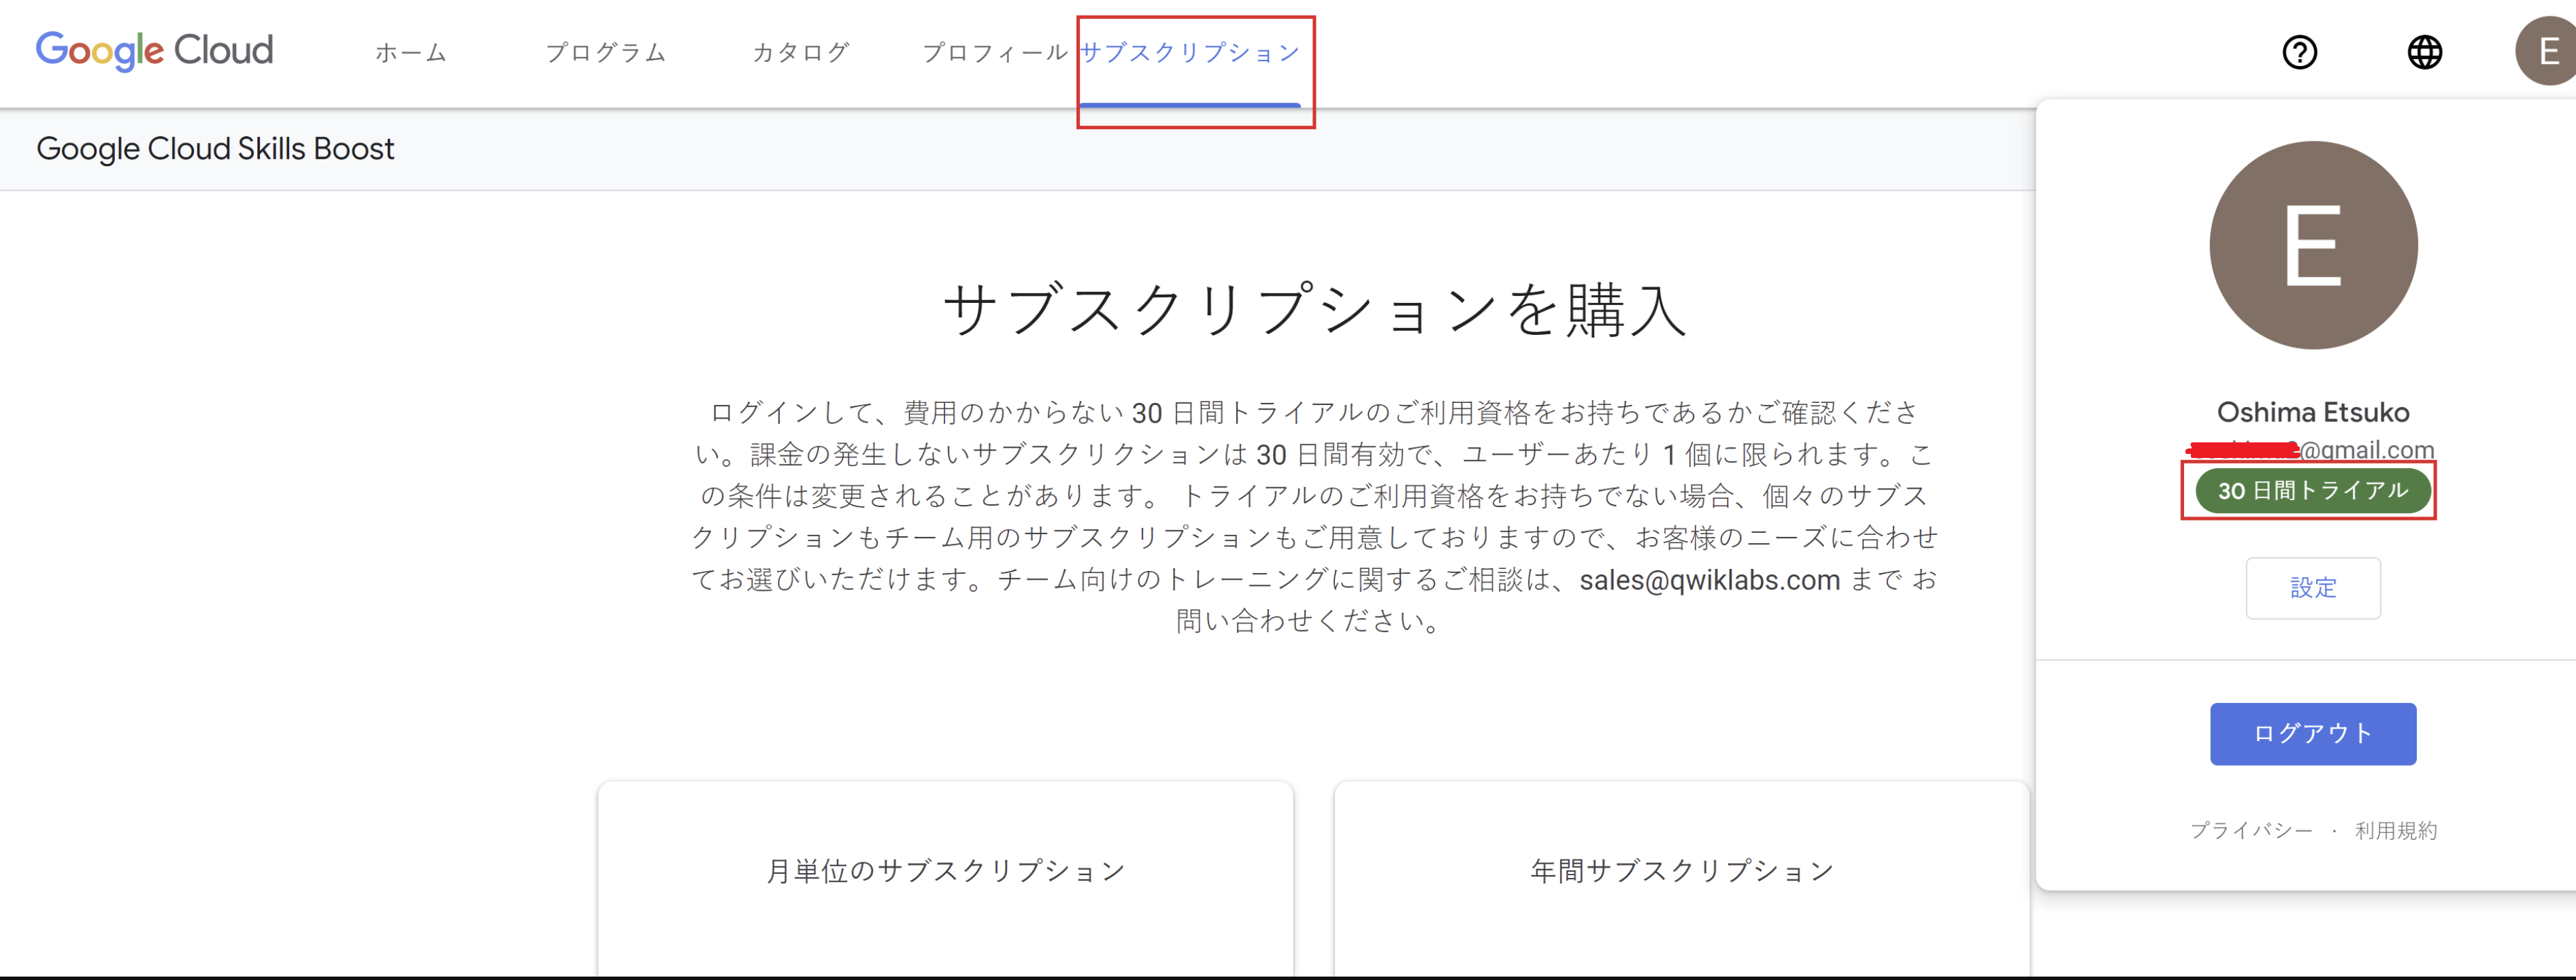Click the 30 日間トライアル badge

pyautogui.click(x=2312, y=490)
